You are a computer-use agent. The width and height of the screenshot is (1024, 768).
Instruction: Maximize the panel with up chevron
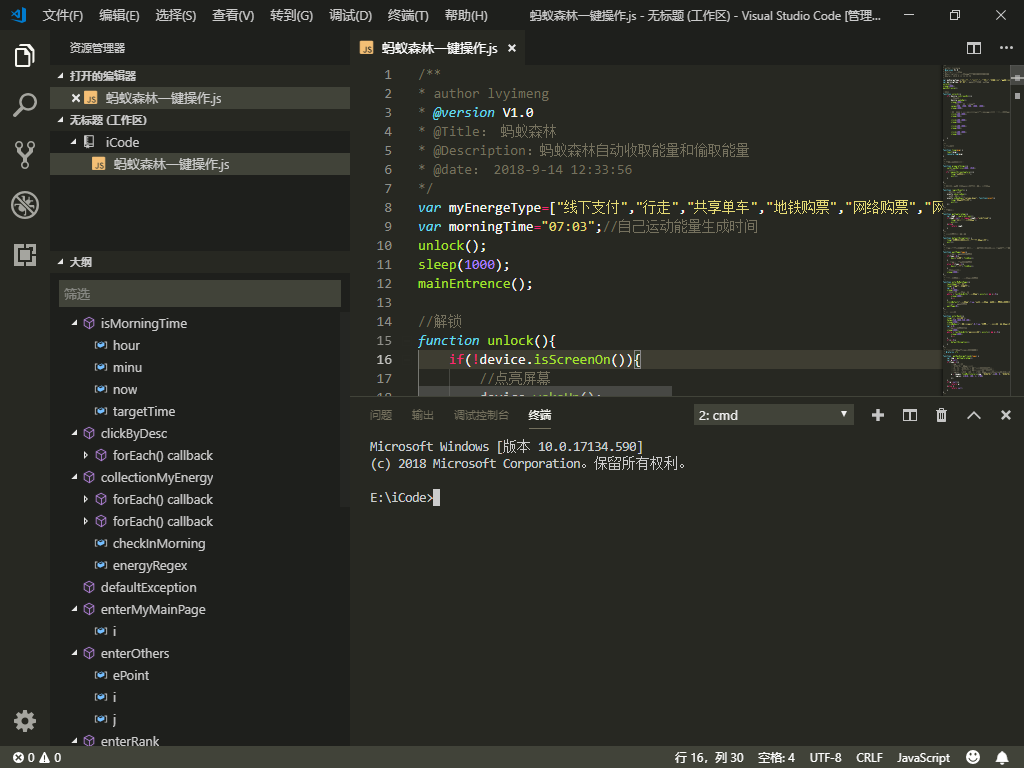[974, 415]
